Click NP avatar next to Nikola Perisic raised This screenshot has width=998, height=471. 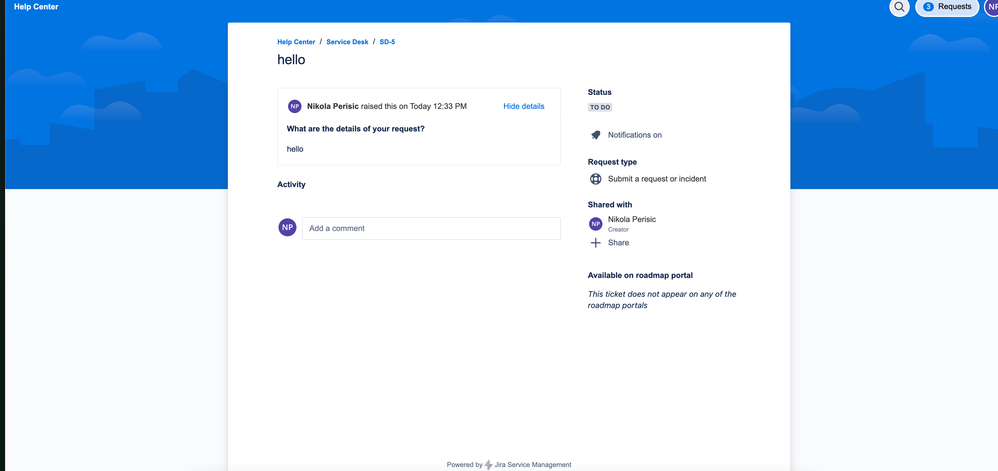click(x=294, y=106)
